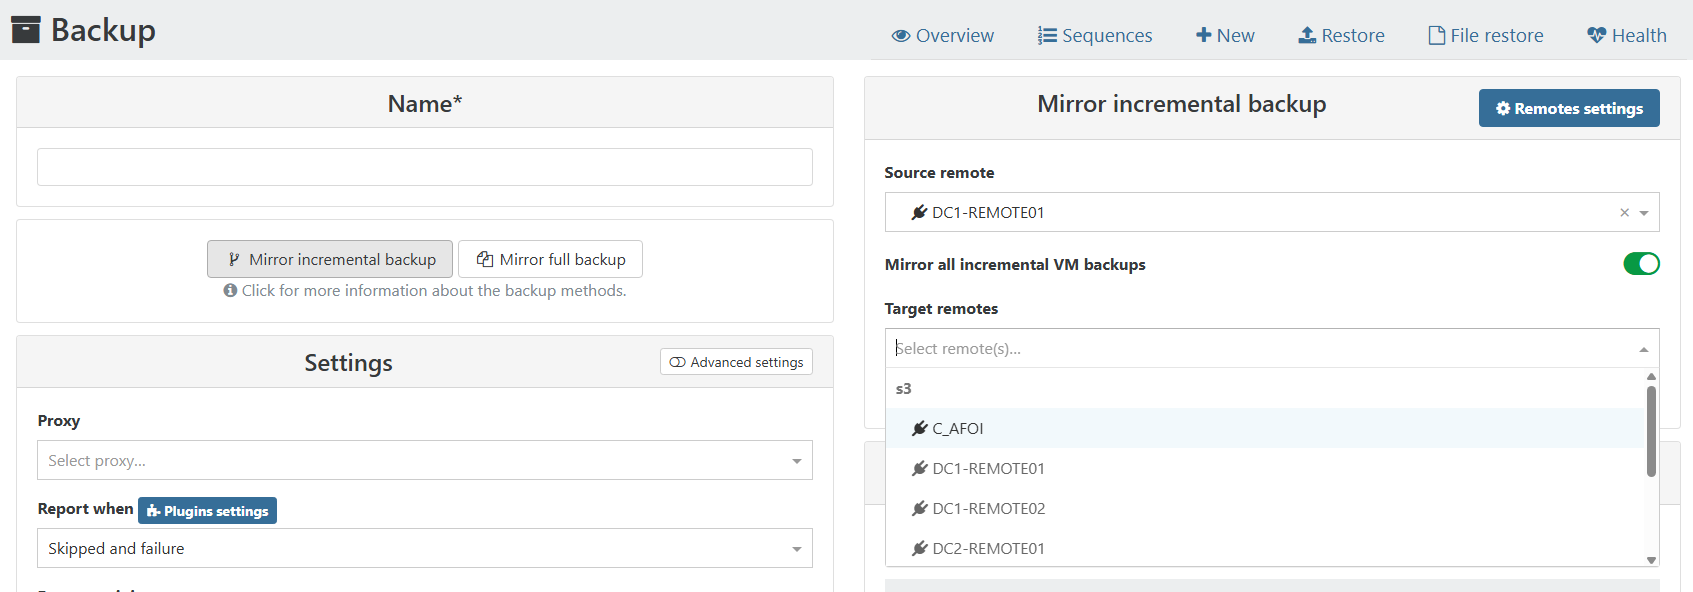Image resolution: width=1693 pixels, height=592 pixels.
Task: Select Mirror incremental backup mode
Action: [x=330, y=259]
